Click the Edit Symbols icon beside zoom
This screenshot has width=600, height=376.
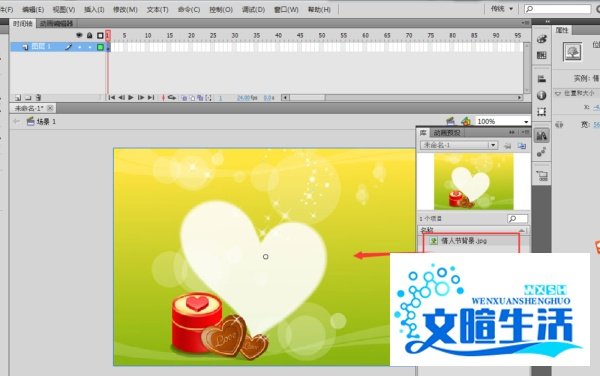pyautogui.click(x=466, y=121)
